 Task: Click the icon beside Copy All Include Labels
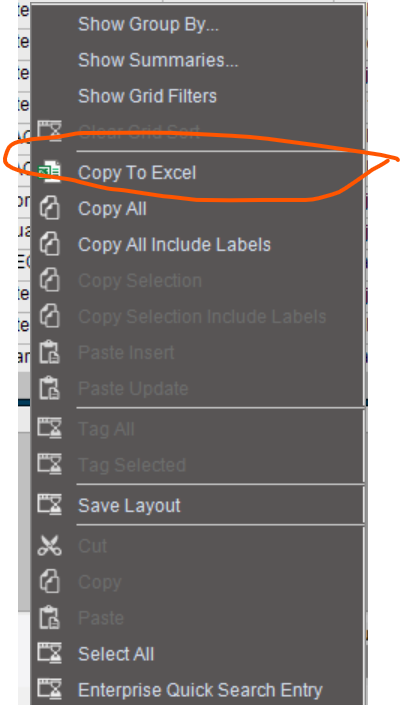[49, 245]
